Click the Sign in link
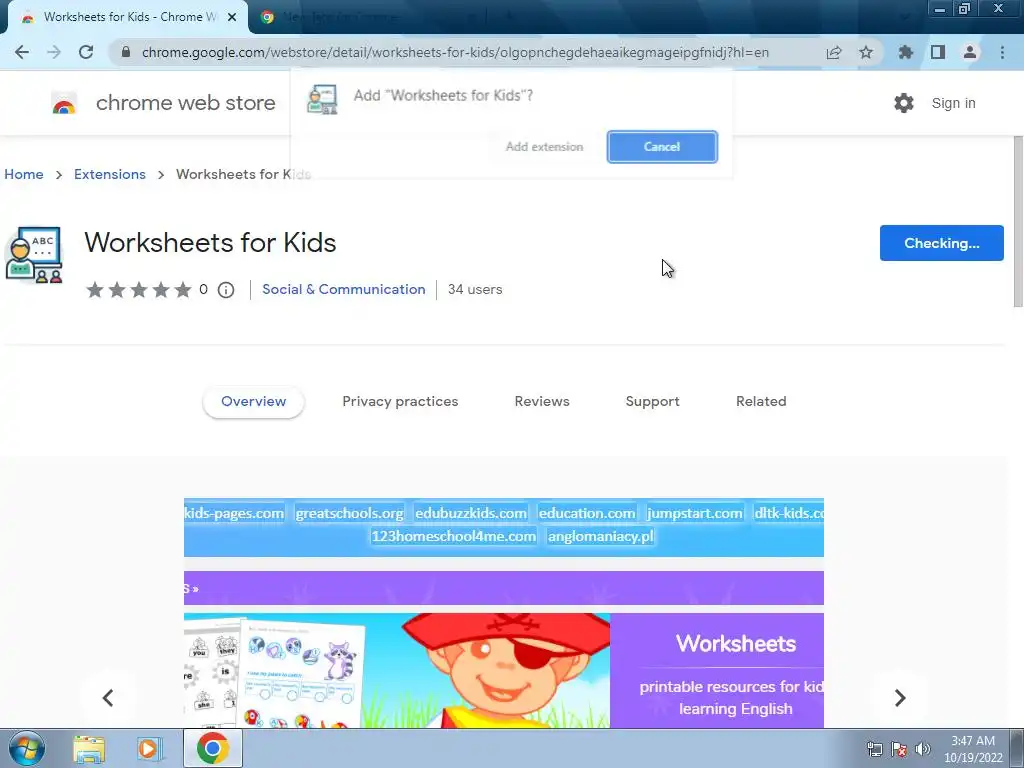The height and width of the screenshot is (768, 1024). [x=953, y=103]
